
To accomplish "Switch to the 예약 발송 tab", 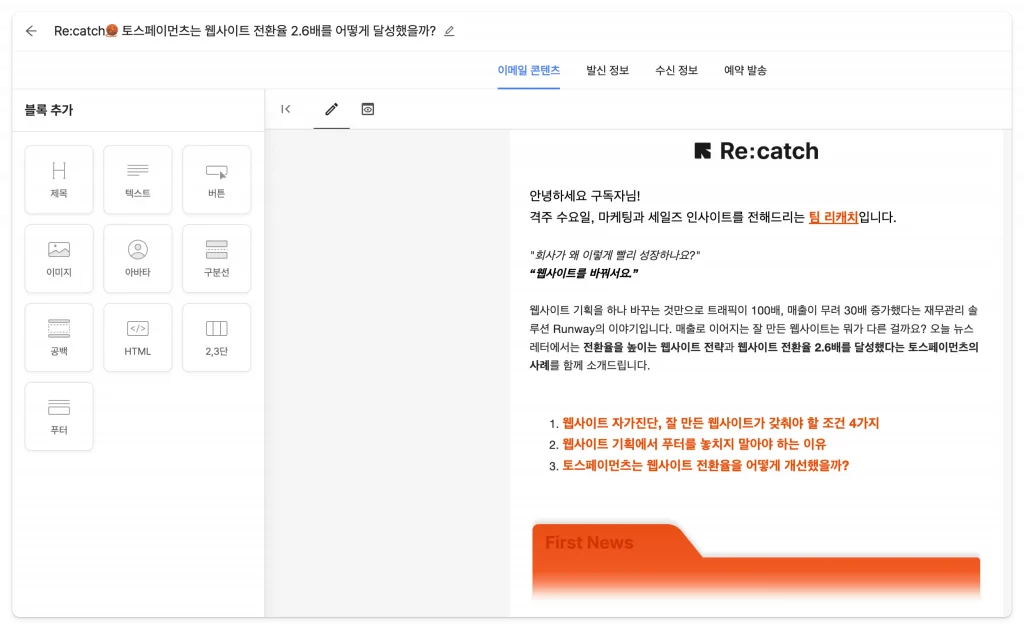I will click(743, 71).
